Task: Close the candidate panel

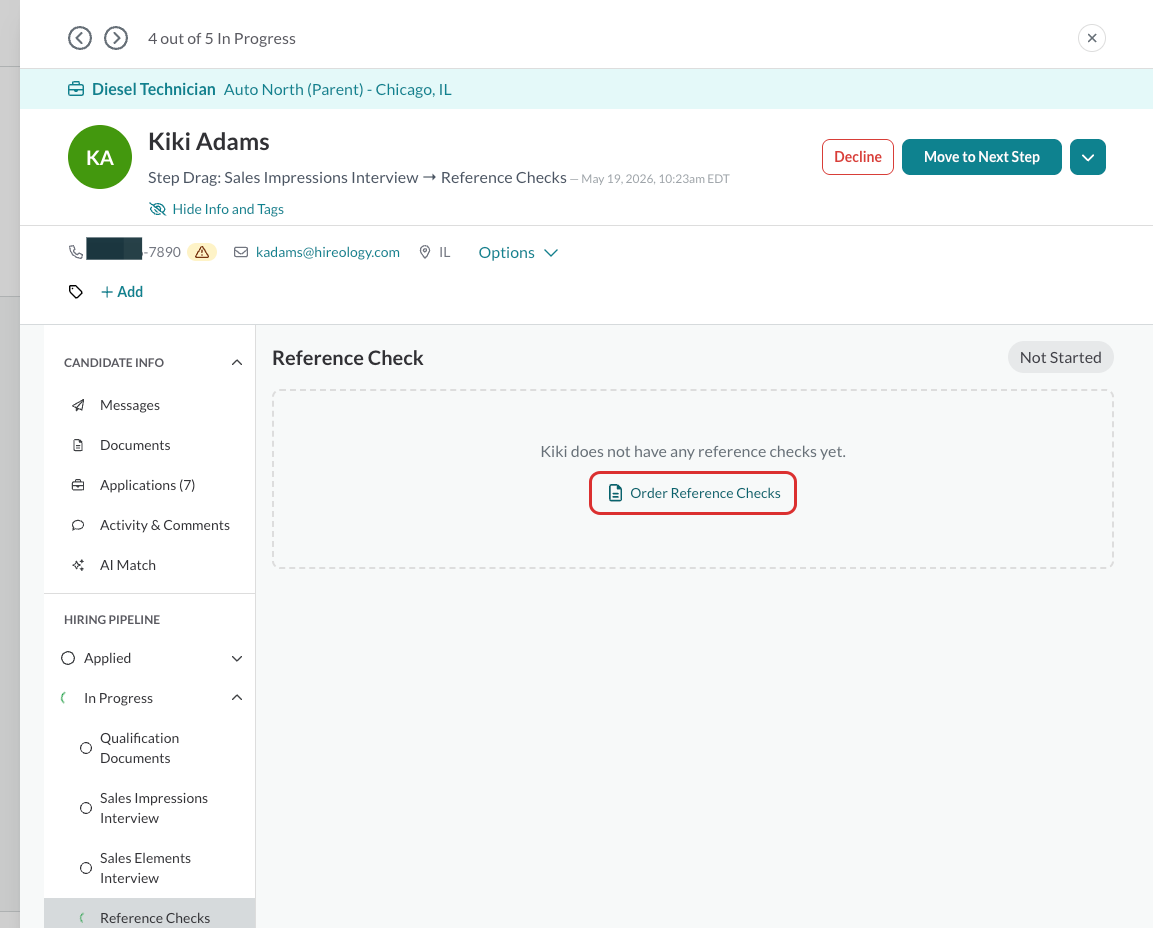Action: pos(1092,38)
